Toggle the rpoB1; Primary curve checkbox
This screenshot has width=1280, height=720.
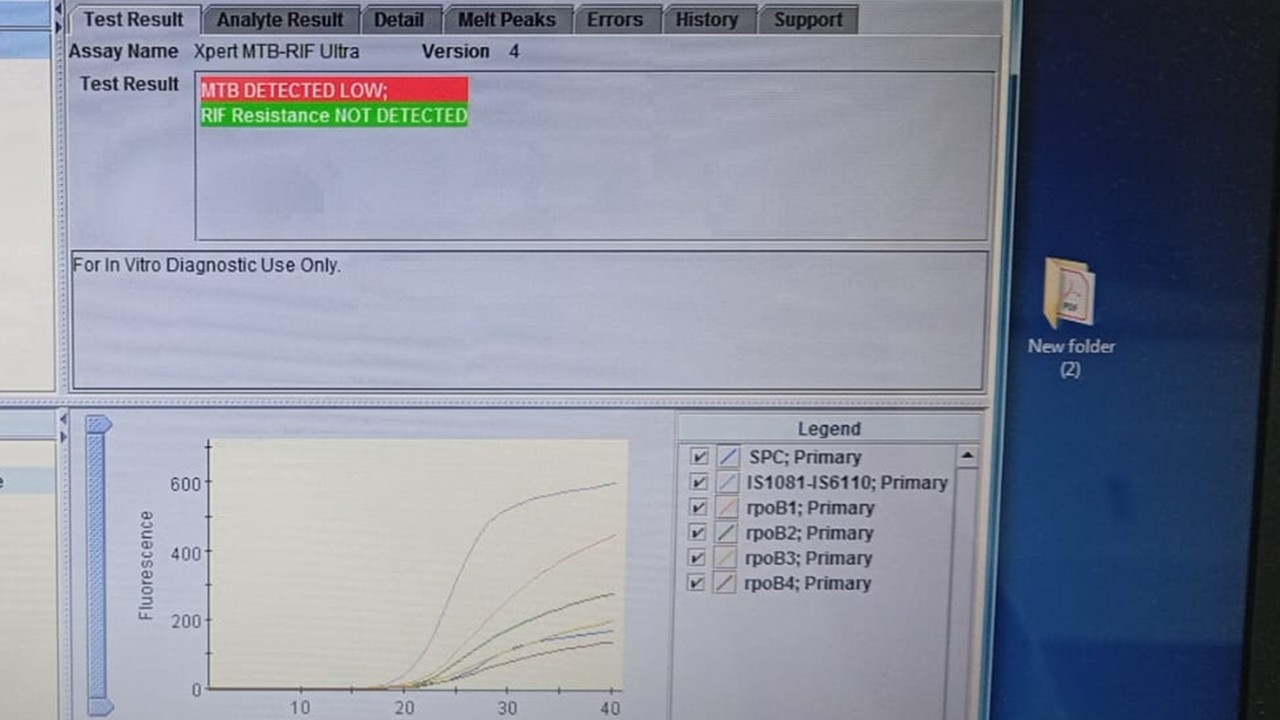tap(698, 507)
